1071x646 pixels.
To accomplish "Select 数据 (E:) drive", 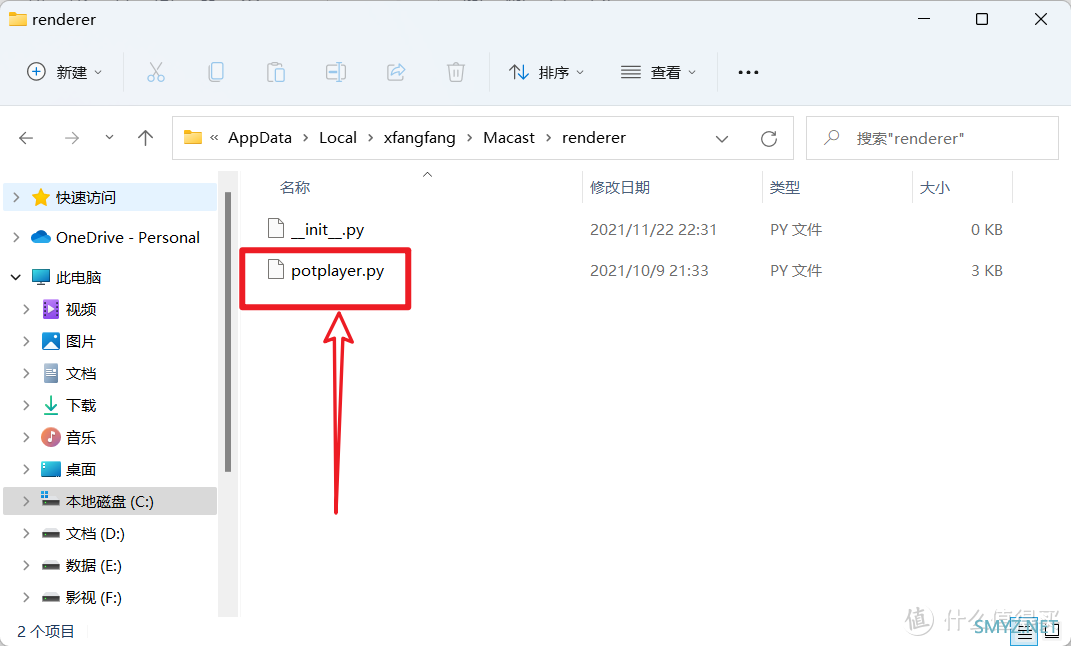I will pyautogui.click(x=94, y=565).
